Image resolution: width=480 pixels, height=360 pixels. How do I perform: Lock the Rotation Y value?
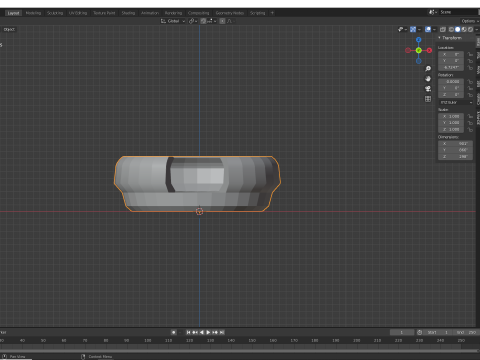[x=470, y=88]
